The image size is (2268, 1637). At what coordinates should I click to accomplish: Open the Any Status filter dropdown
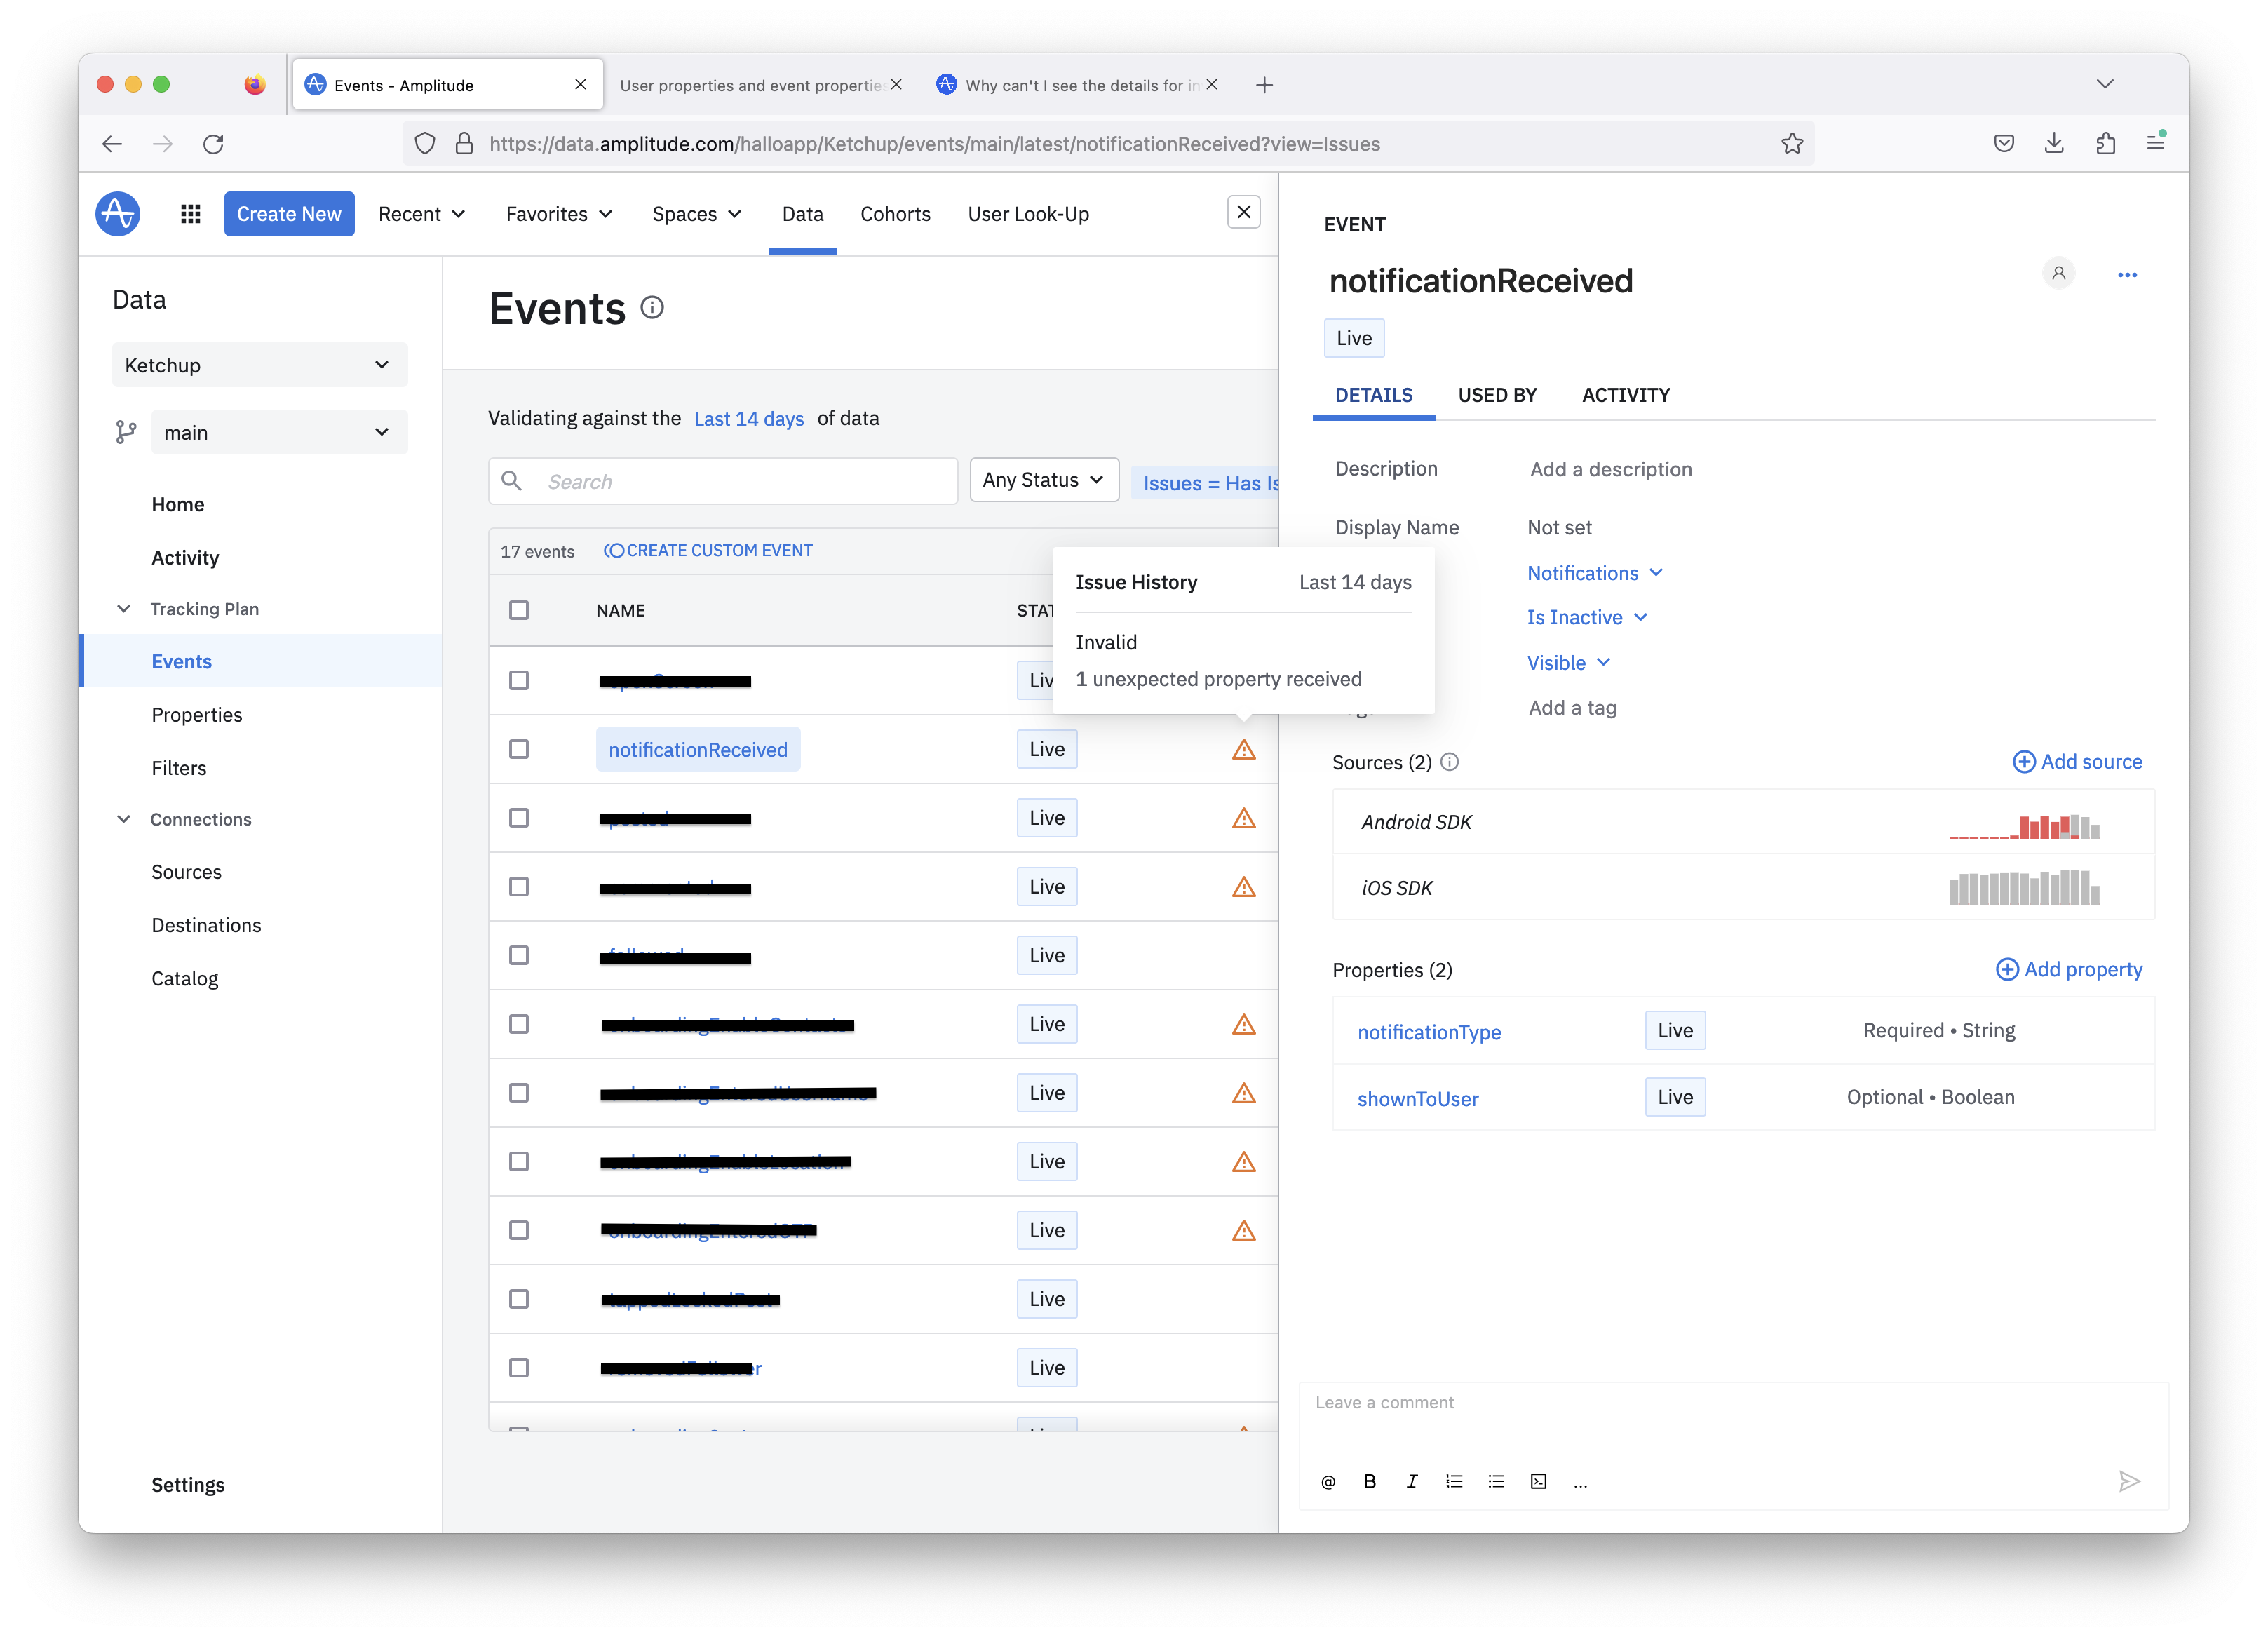pyautogui.click(x=1043, y=480)
